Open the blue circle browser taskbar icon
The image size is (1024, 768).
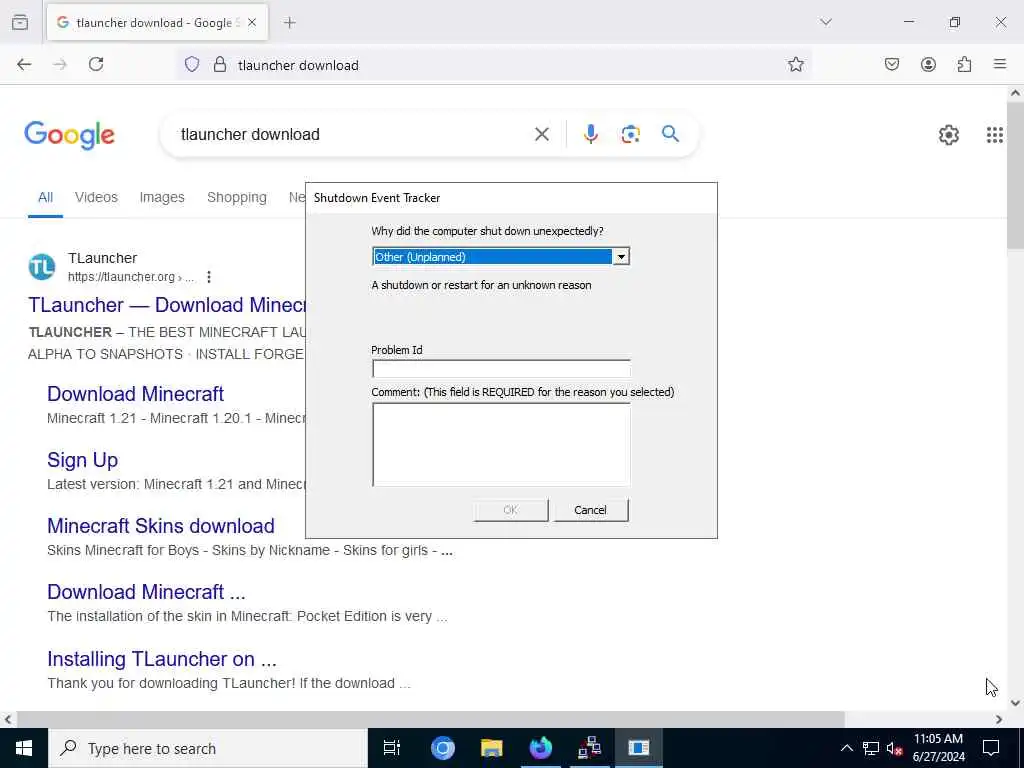tap(442, 748)
